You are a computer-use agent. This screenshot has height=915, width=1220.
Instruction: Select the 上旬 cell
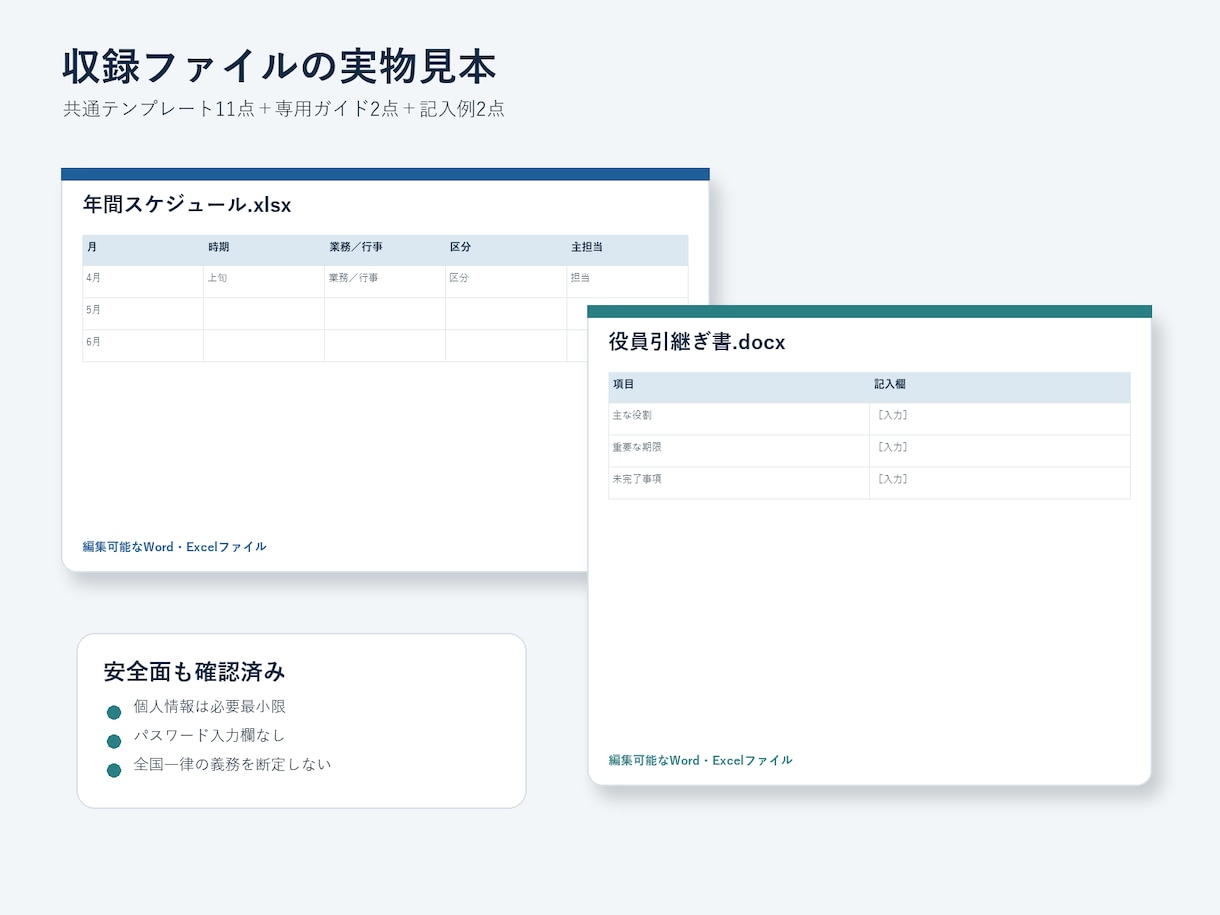tap(264, 282)
